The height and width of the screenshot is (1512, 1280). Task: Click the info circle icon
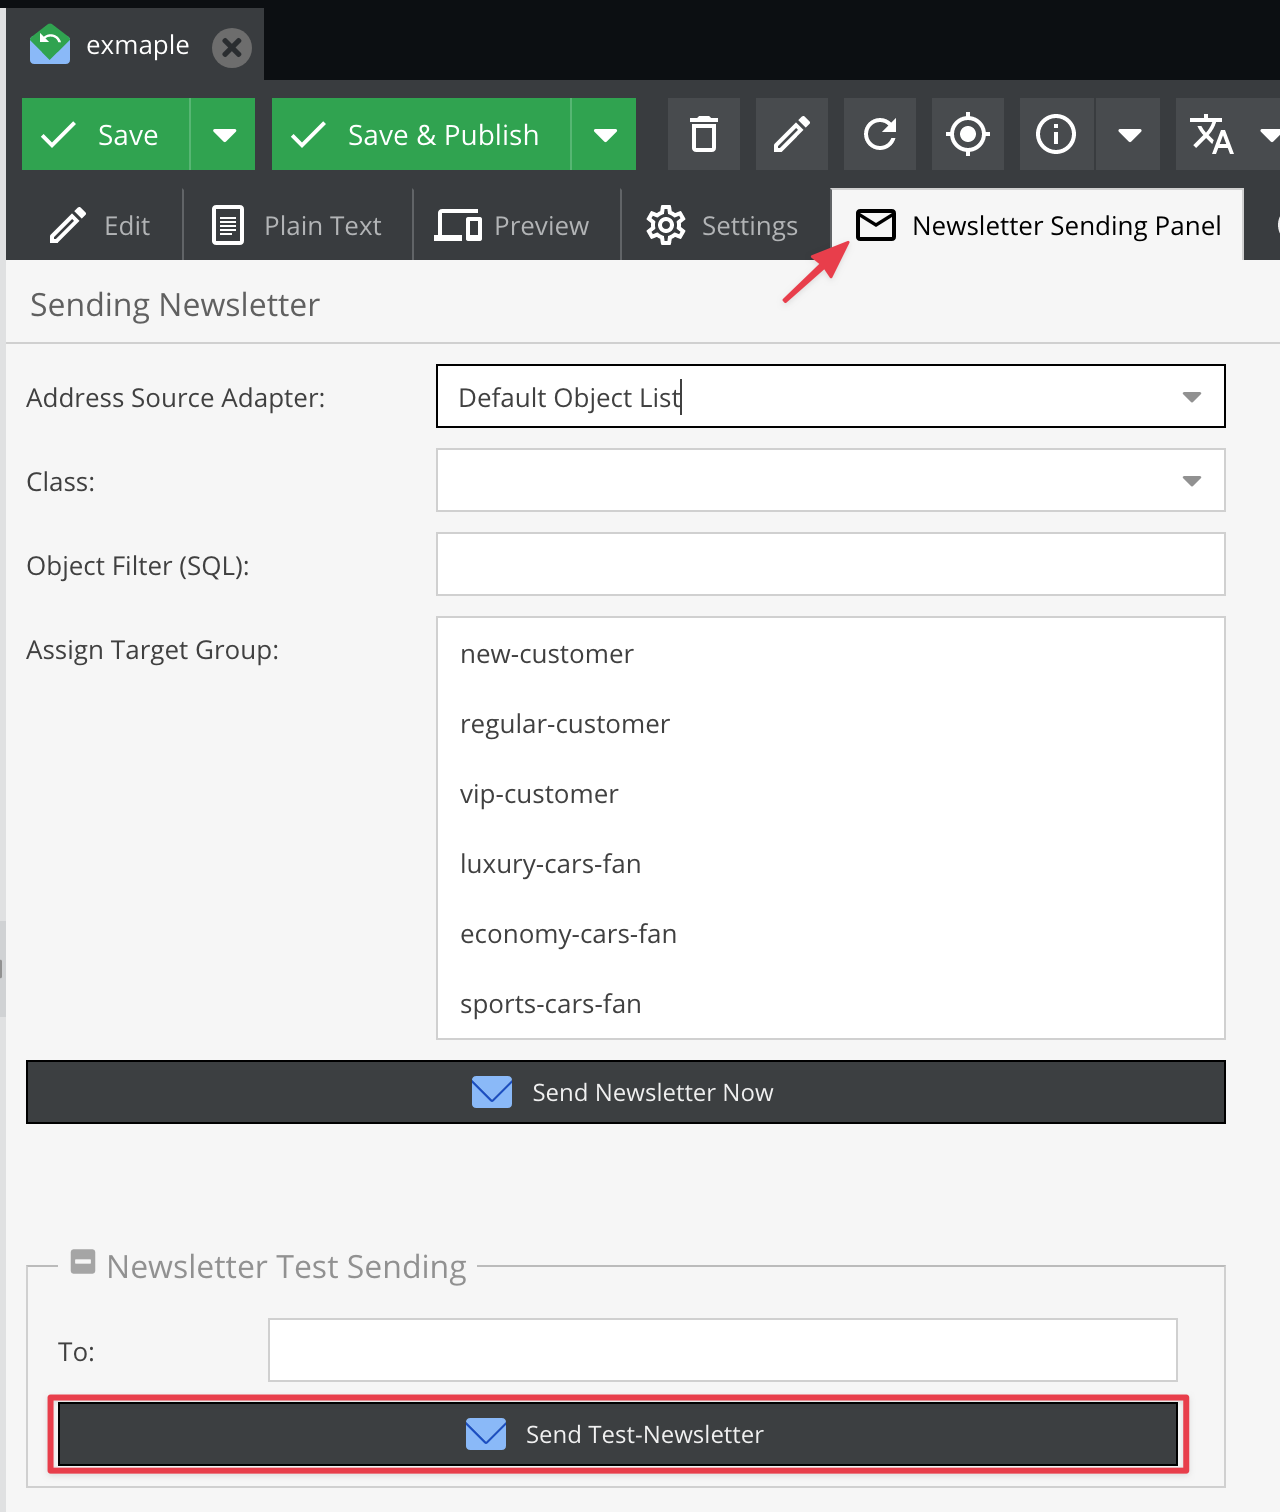point(1056,134)
